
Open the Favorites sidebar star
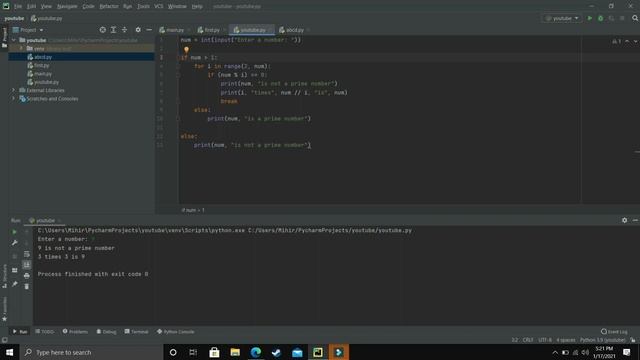(4, 318)
